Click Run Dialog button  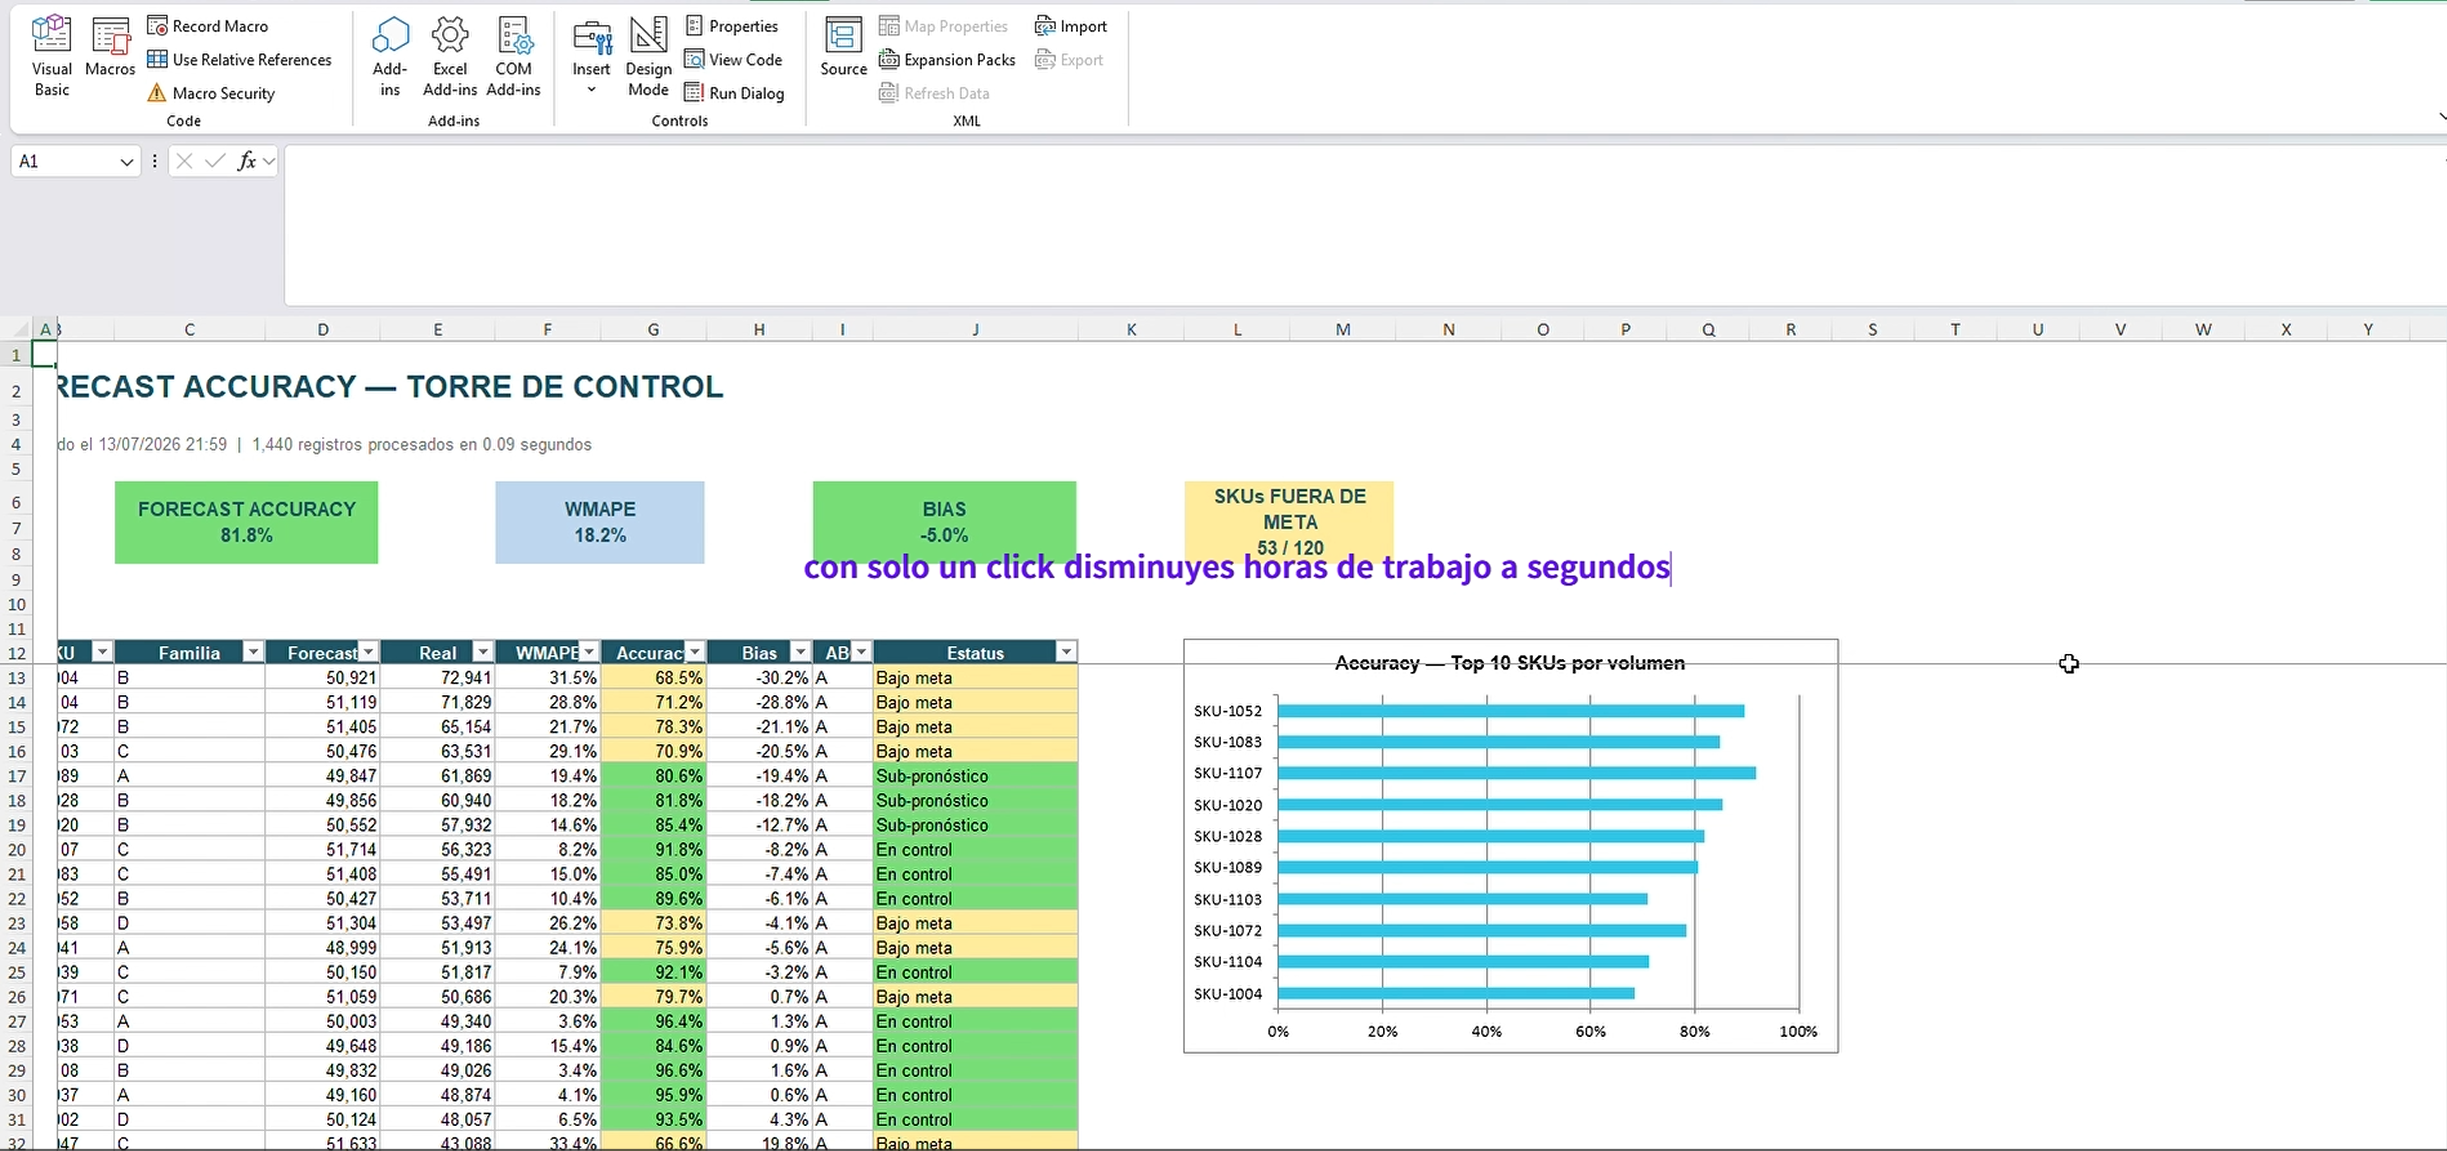tap(734, 93)
